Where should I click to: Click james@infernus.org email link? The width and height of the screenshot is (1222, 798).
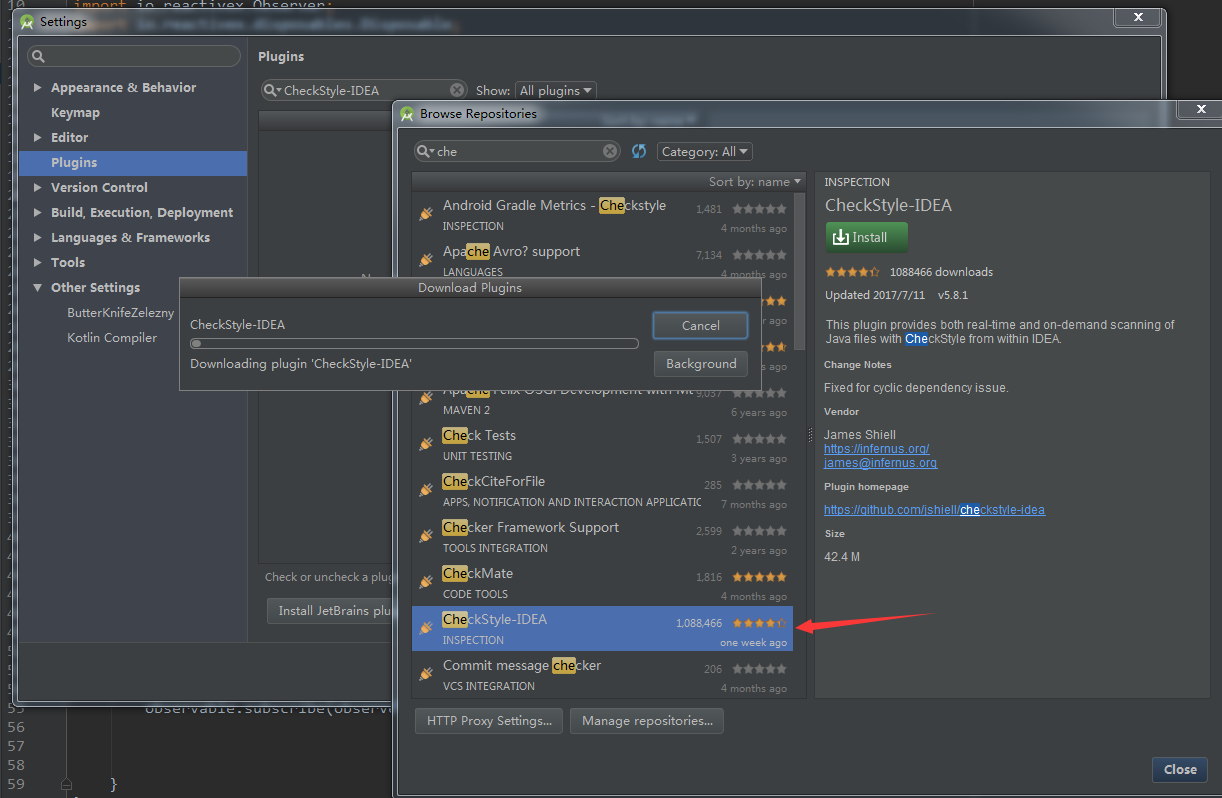point(880,463)
